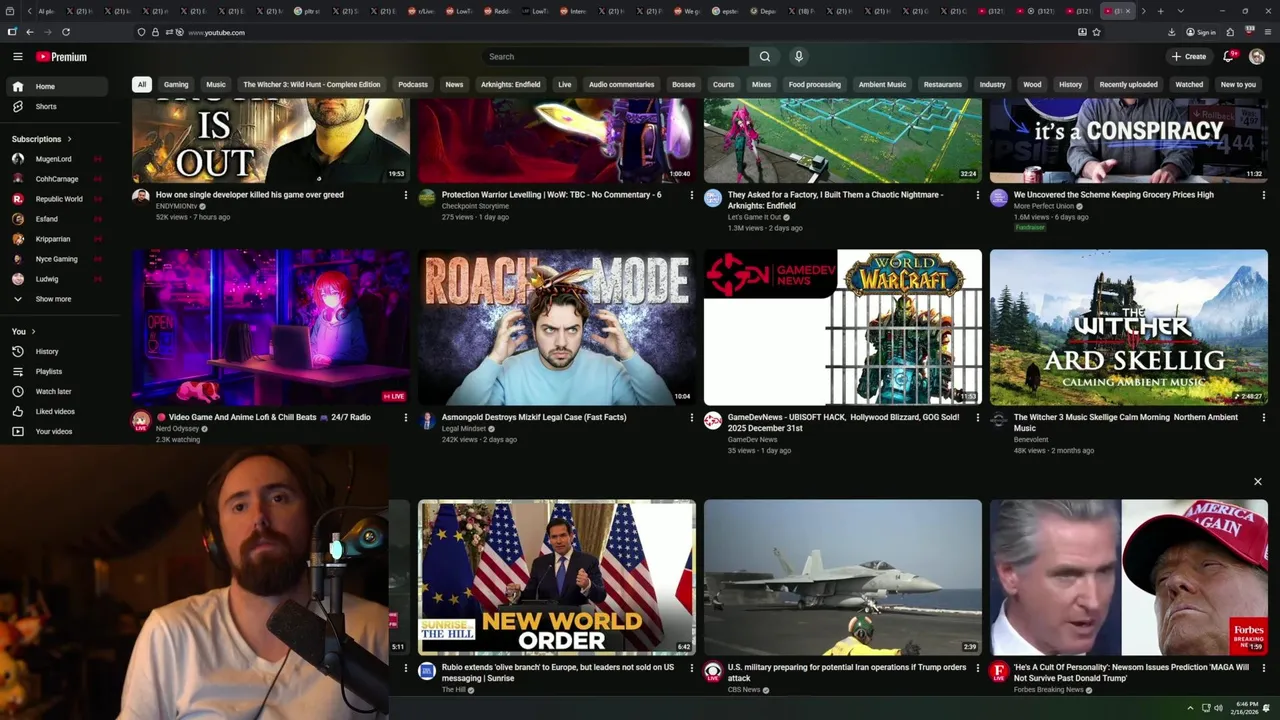The width and height of the screenshot is (1280, 720).
Task: Open more options for Asmongold Destroys Mizkif video
Action: coord(691,417)
